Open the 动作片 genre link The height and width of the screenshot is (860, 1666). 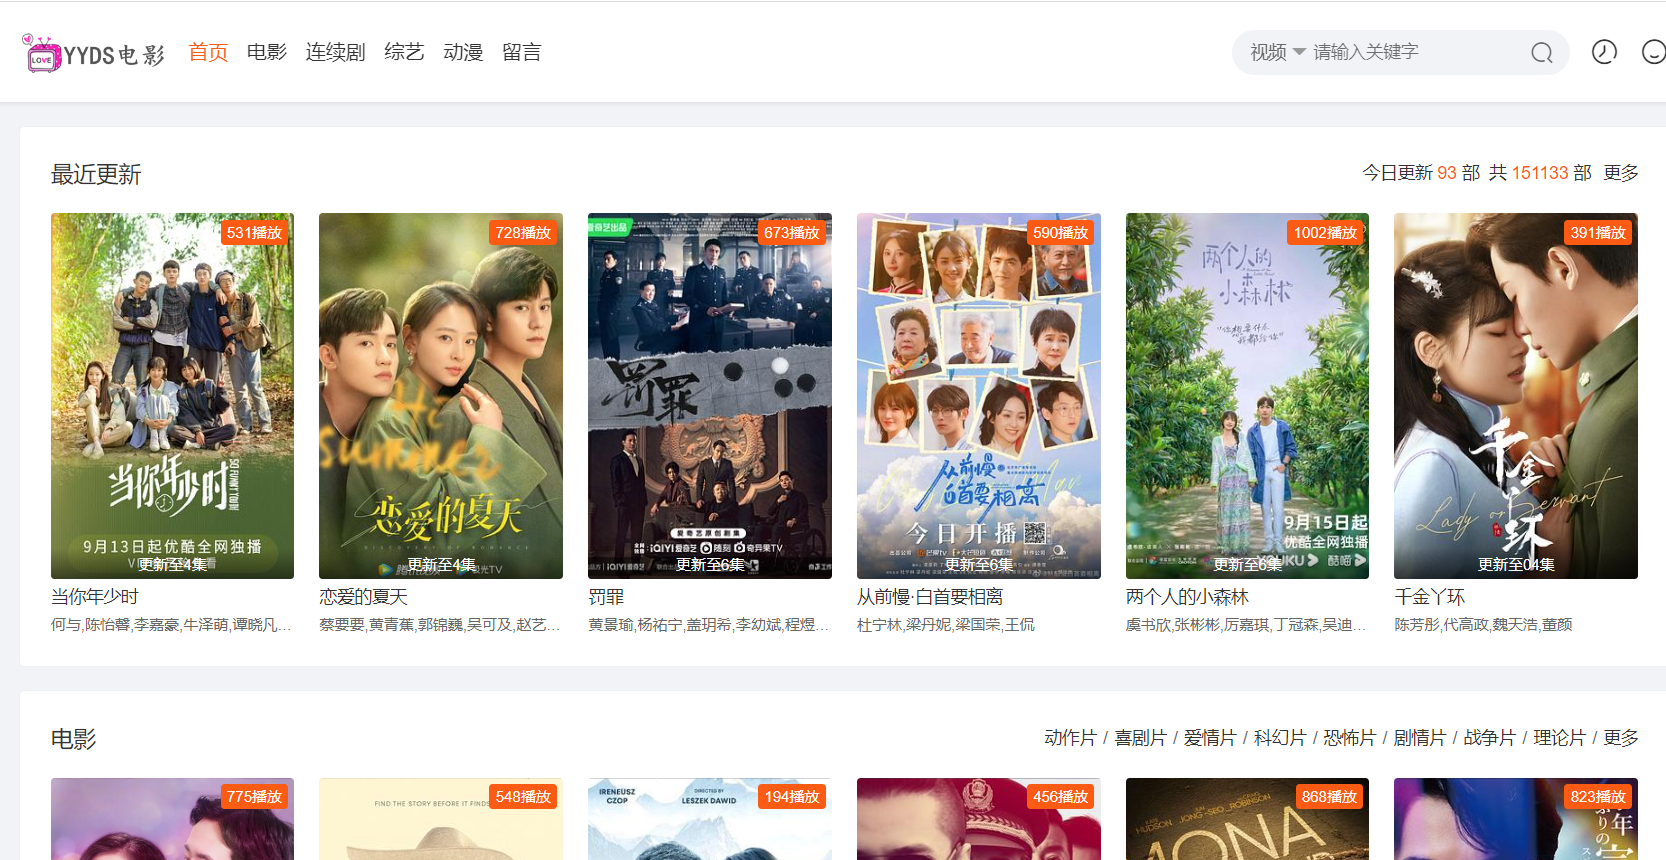(1070, 738)
